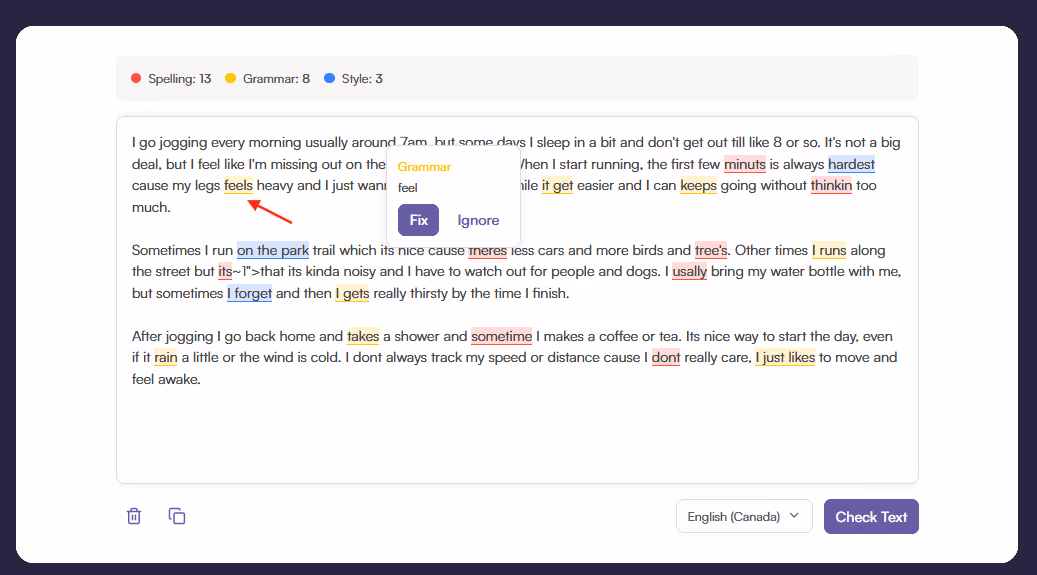Click the Style: 3 counter
1037x575 pixels.
(353, 79)
